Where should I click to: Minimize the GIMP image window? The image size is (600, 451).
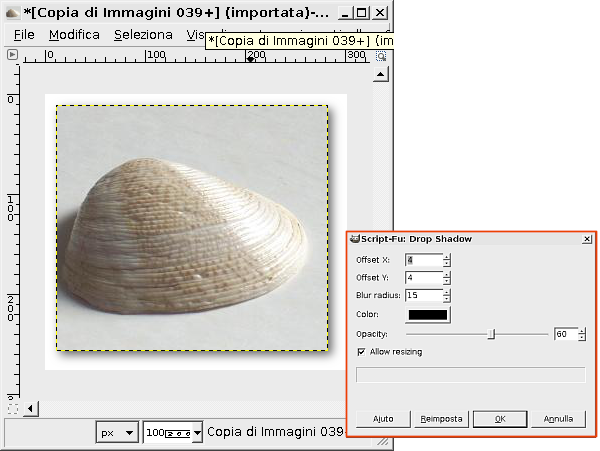[344, 13]
